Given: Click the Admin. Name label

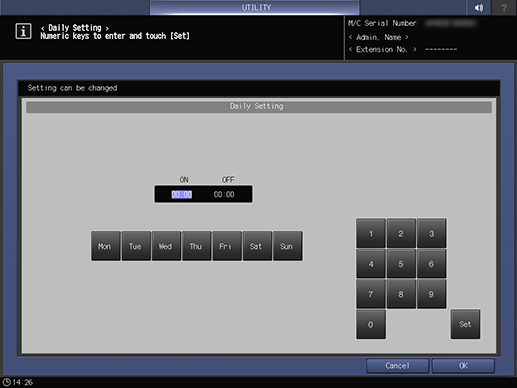Looking at the screenshot, I should (x=378, y=37).
